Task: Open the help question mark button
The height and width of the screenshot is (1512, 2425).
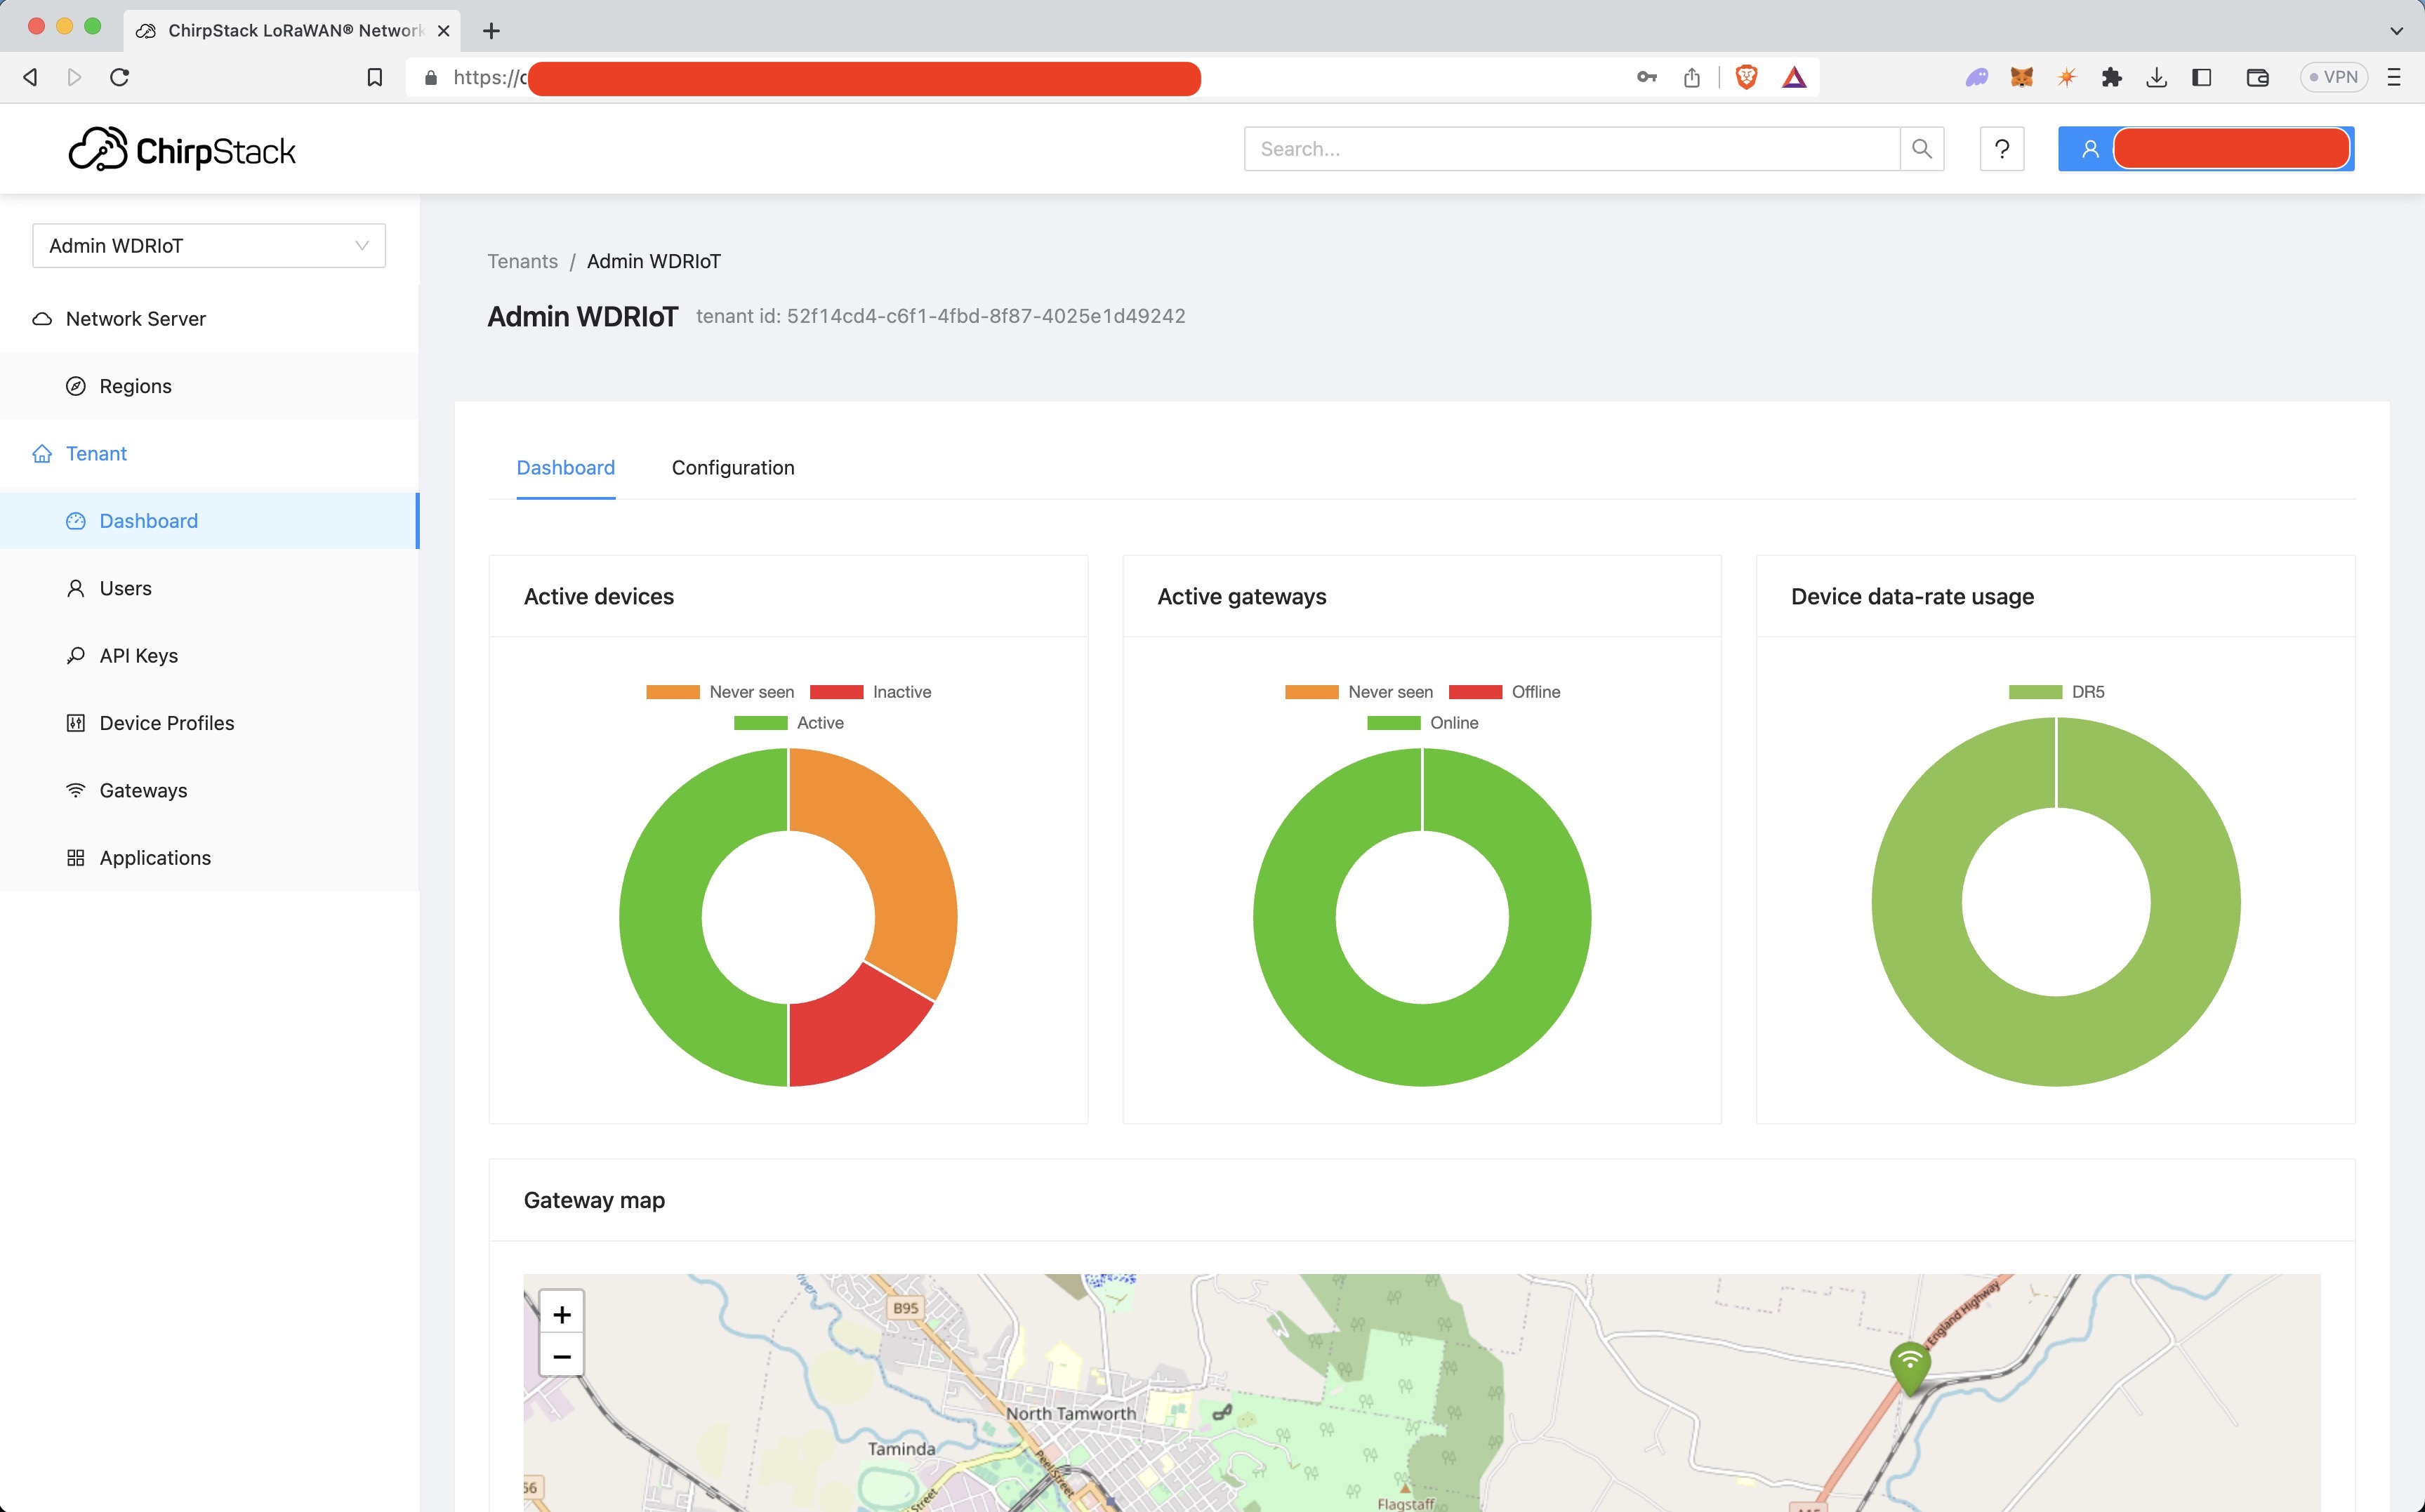Action: coord(2001,149)
